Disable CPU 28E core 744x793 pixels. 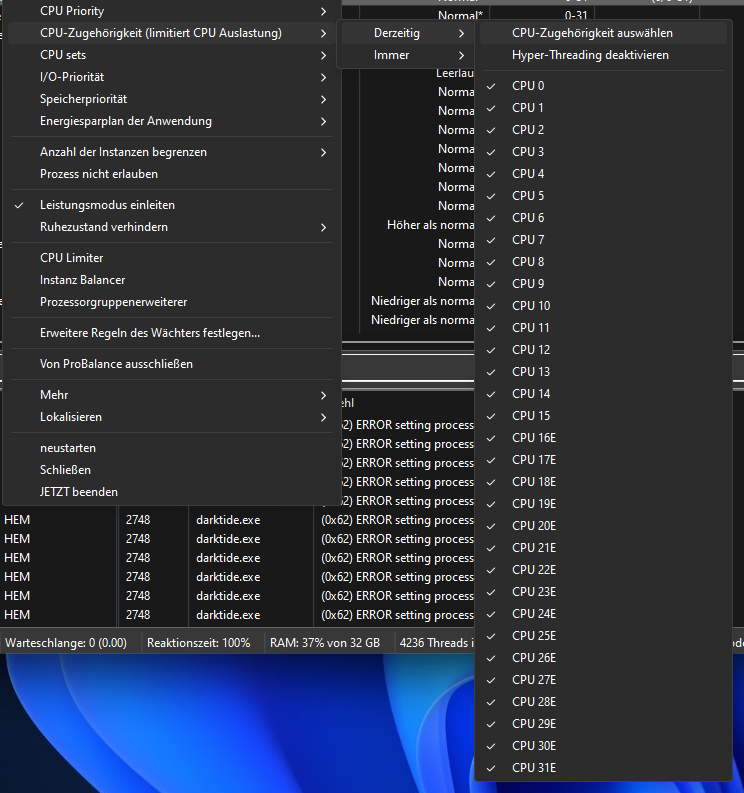point(603,702)
